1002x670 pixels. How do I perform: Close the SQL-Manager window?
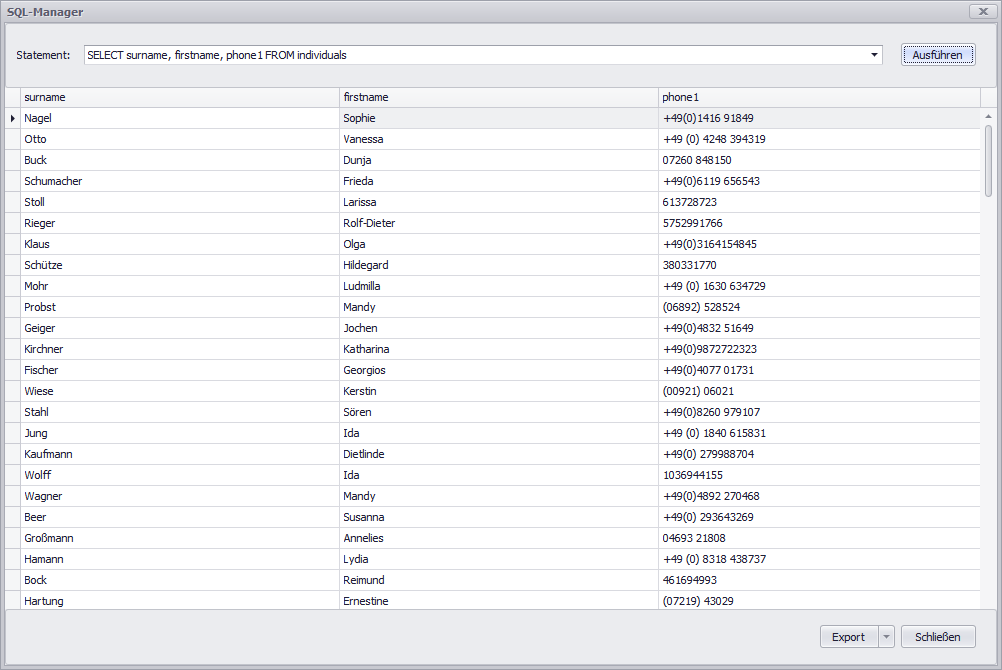(x=981, y=12)
